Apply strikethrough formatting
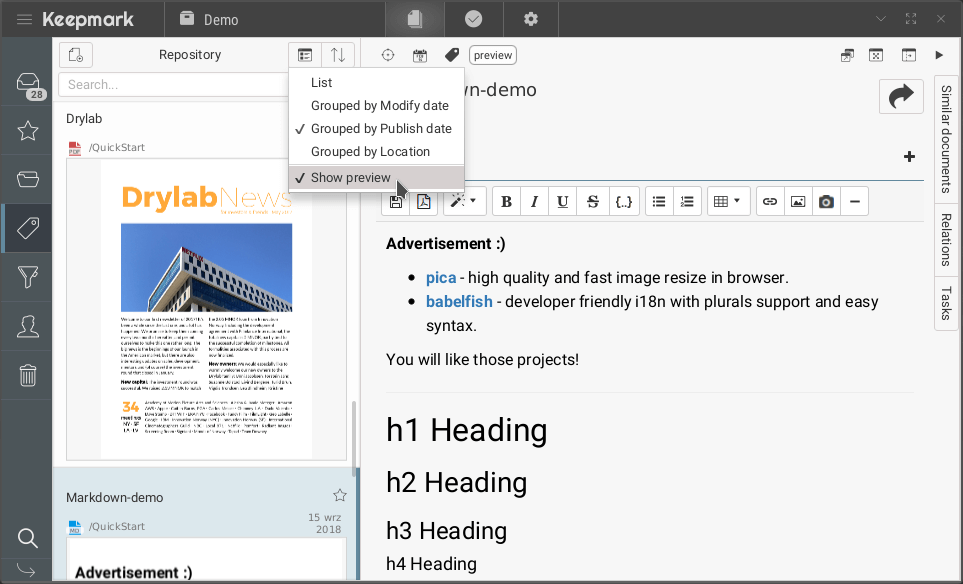This screenshot has width=963, height=584. (x=592, y=201)
